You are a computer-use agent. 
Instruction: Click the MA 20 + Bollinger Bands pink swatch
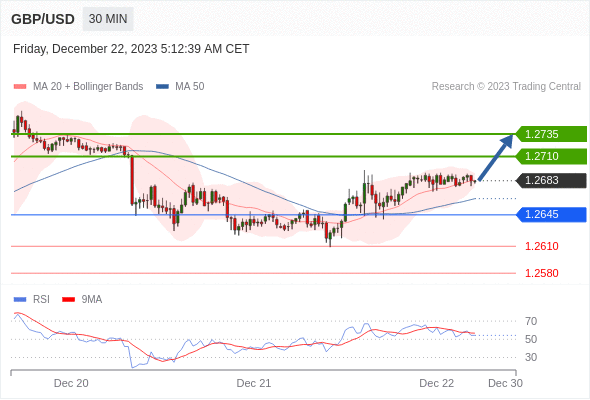point(20,87)
